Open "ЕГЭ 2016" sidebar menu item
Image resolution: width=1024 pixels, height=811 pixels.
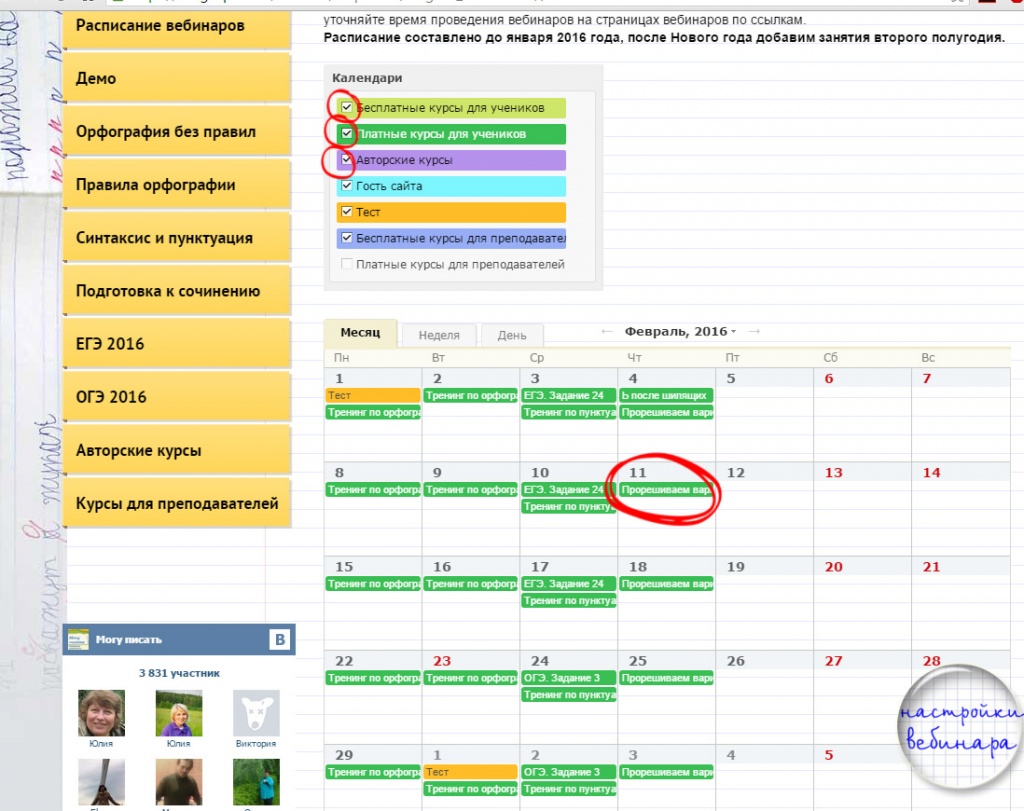[177, 344]
